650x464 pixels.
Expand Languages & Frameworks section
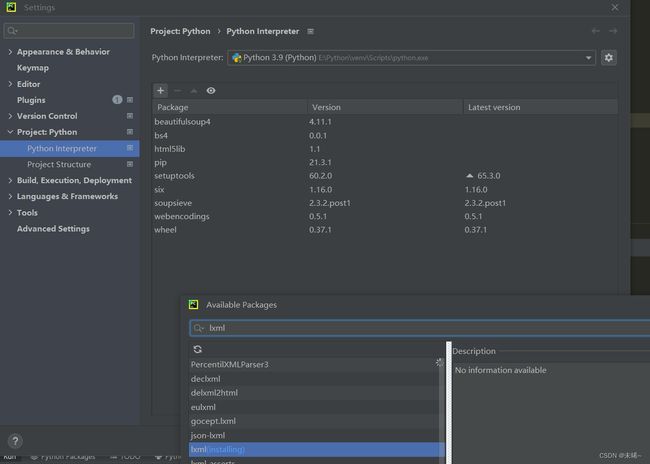click(10, 197)
